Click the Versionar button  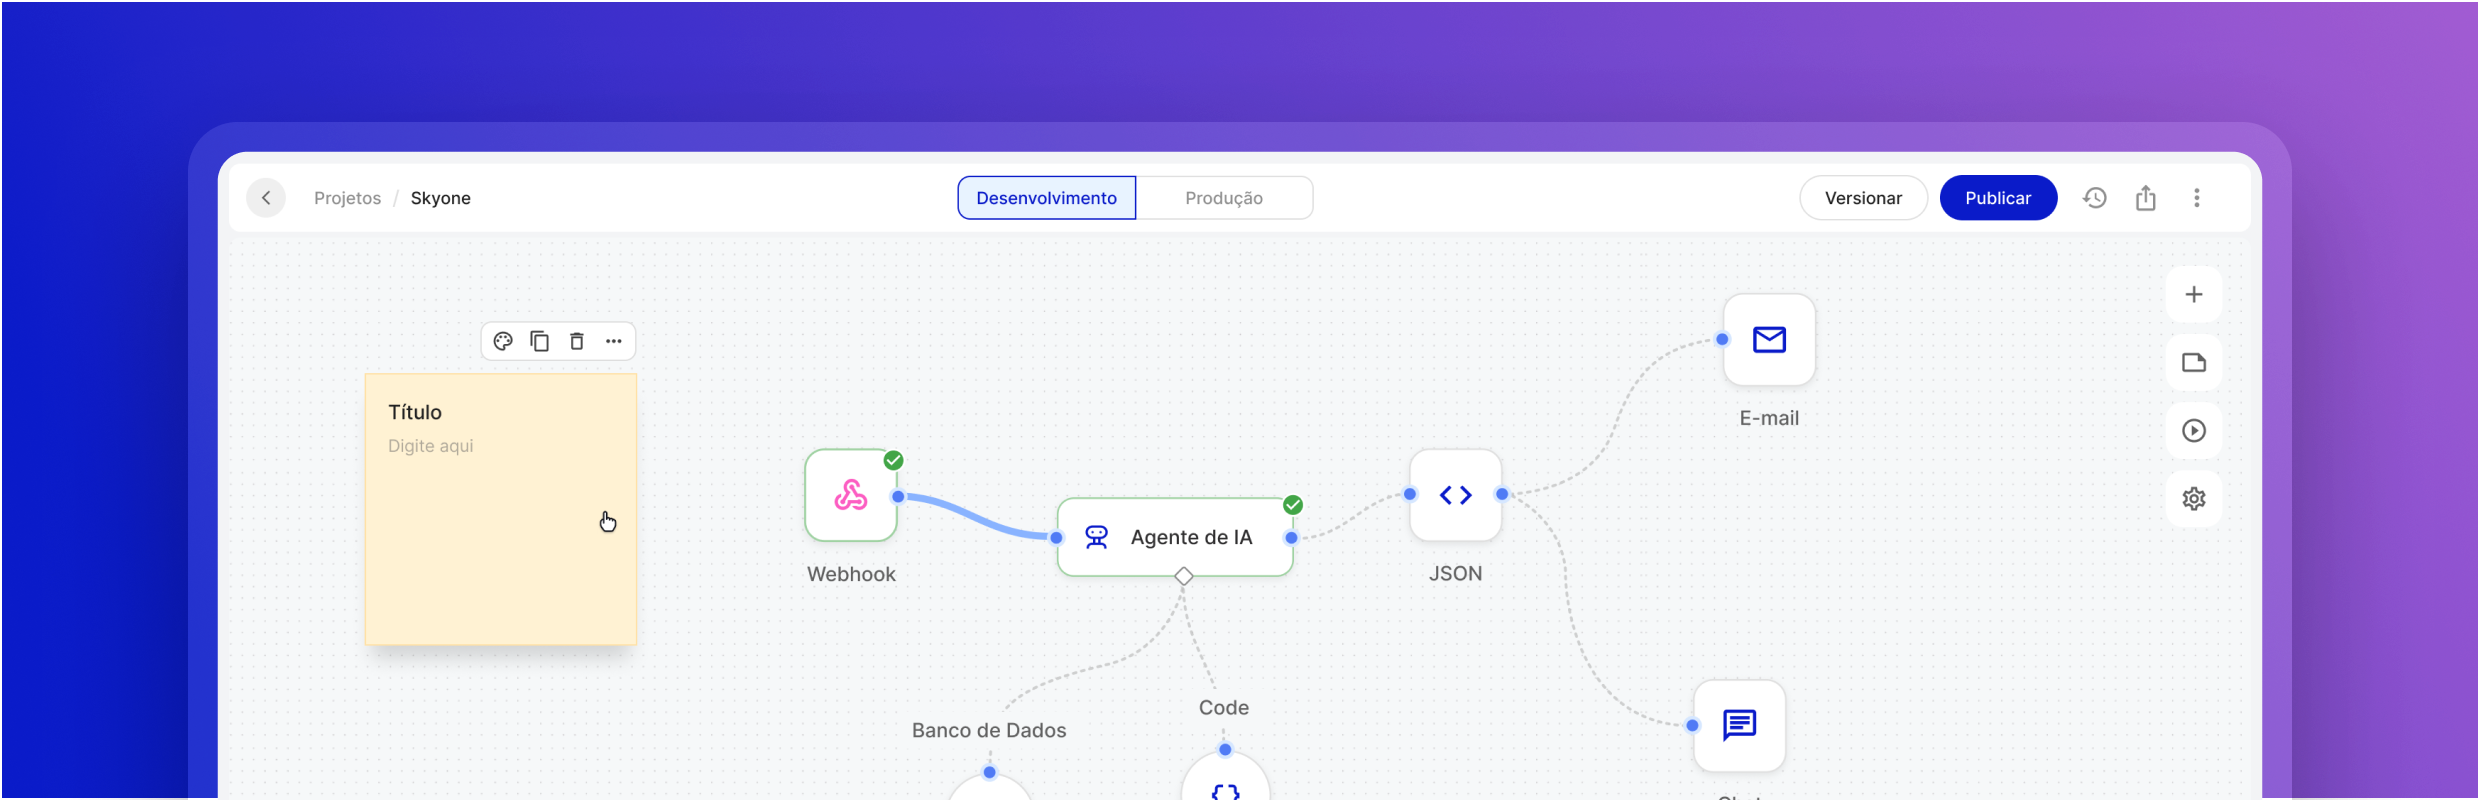click(x=1863, y=198)
